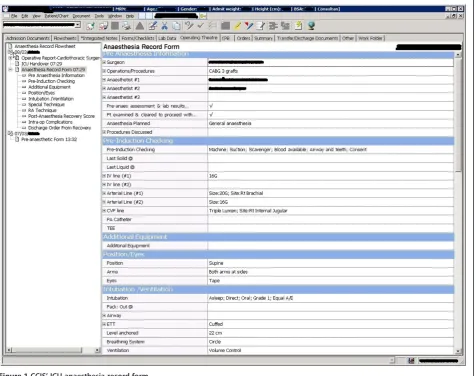
Task: Expand the IV line (#1) row marker
Action: (x=104, y=176)
